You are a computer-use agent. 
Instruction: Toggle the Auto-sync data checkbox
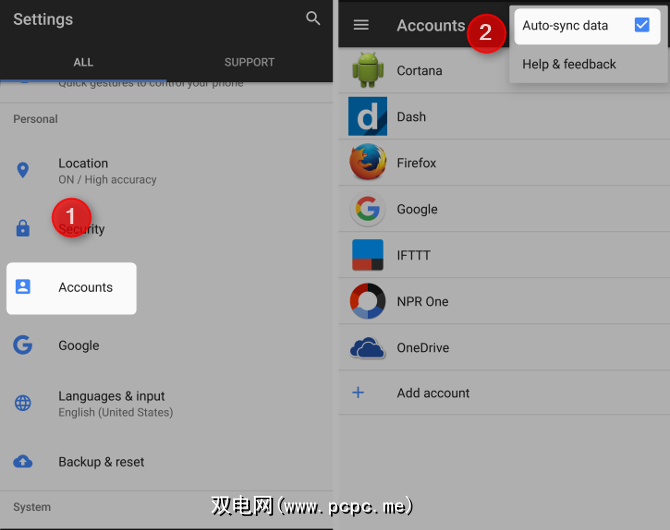pos(642,25)
